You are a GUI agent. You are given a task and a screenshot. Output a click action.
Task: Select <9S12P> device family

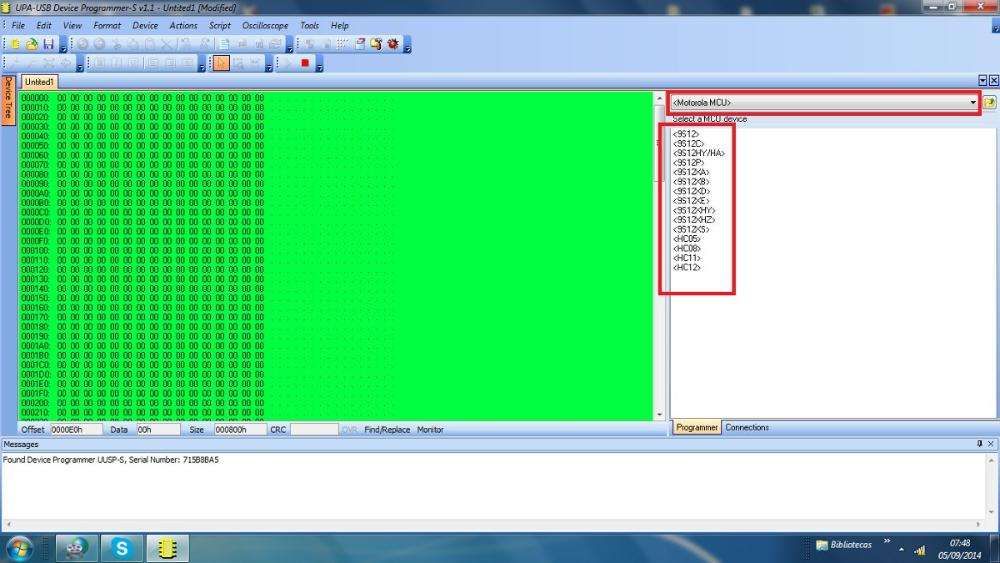(688, 163)
